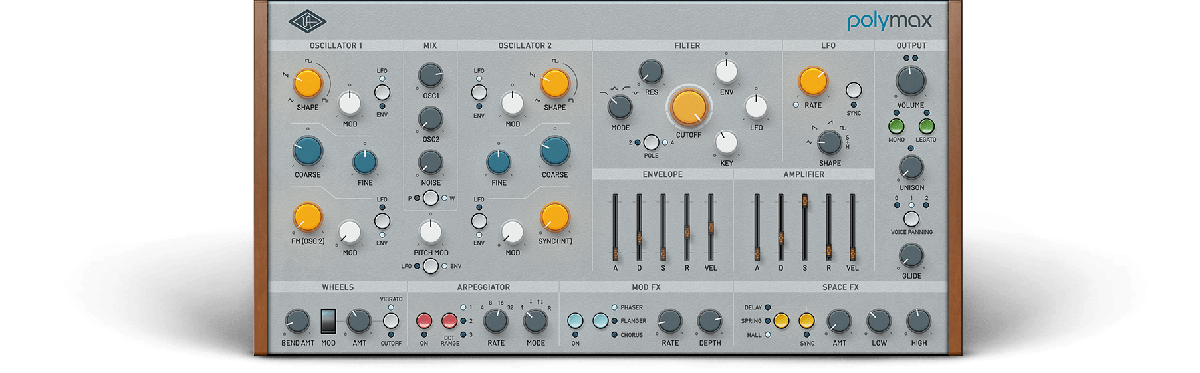Turn the filter KEY tracking knob
This screenshot has height=373, width=1200.
(727, 142)
